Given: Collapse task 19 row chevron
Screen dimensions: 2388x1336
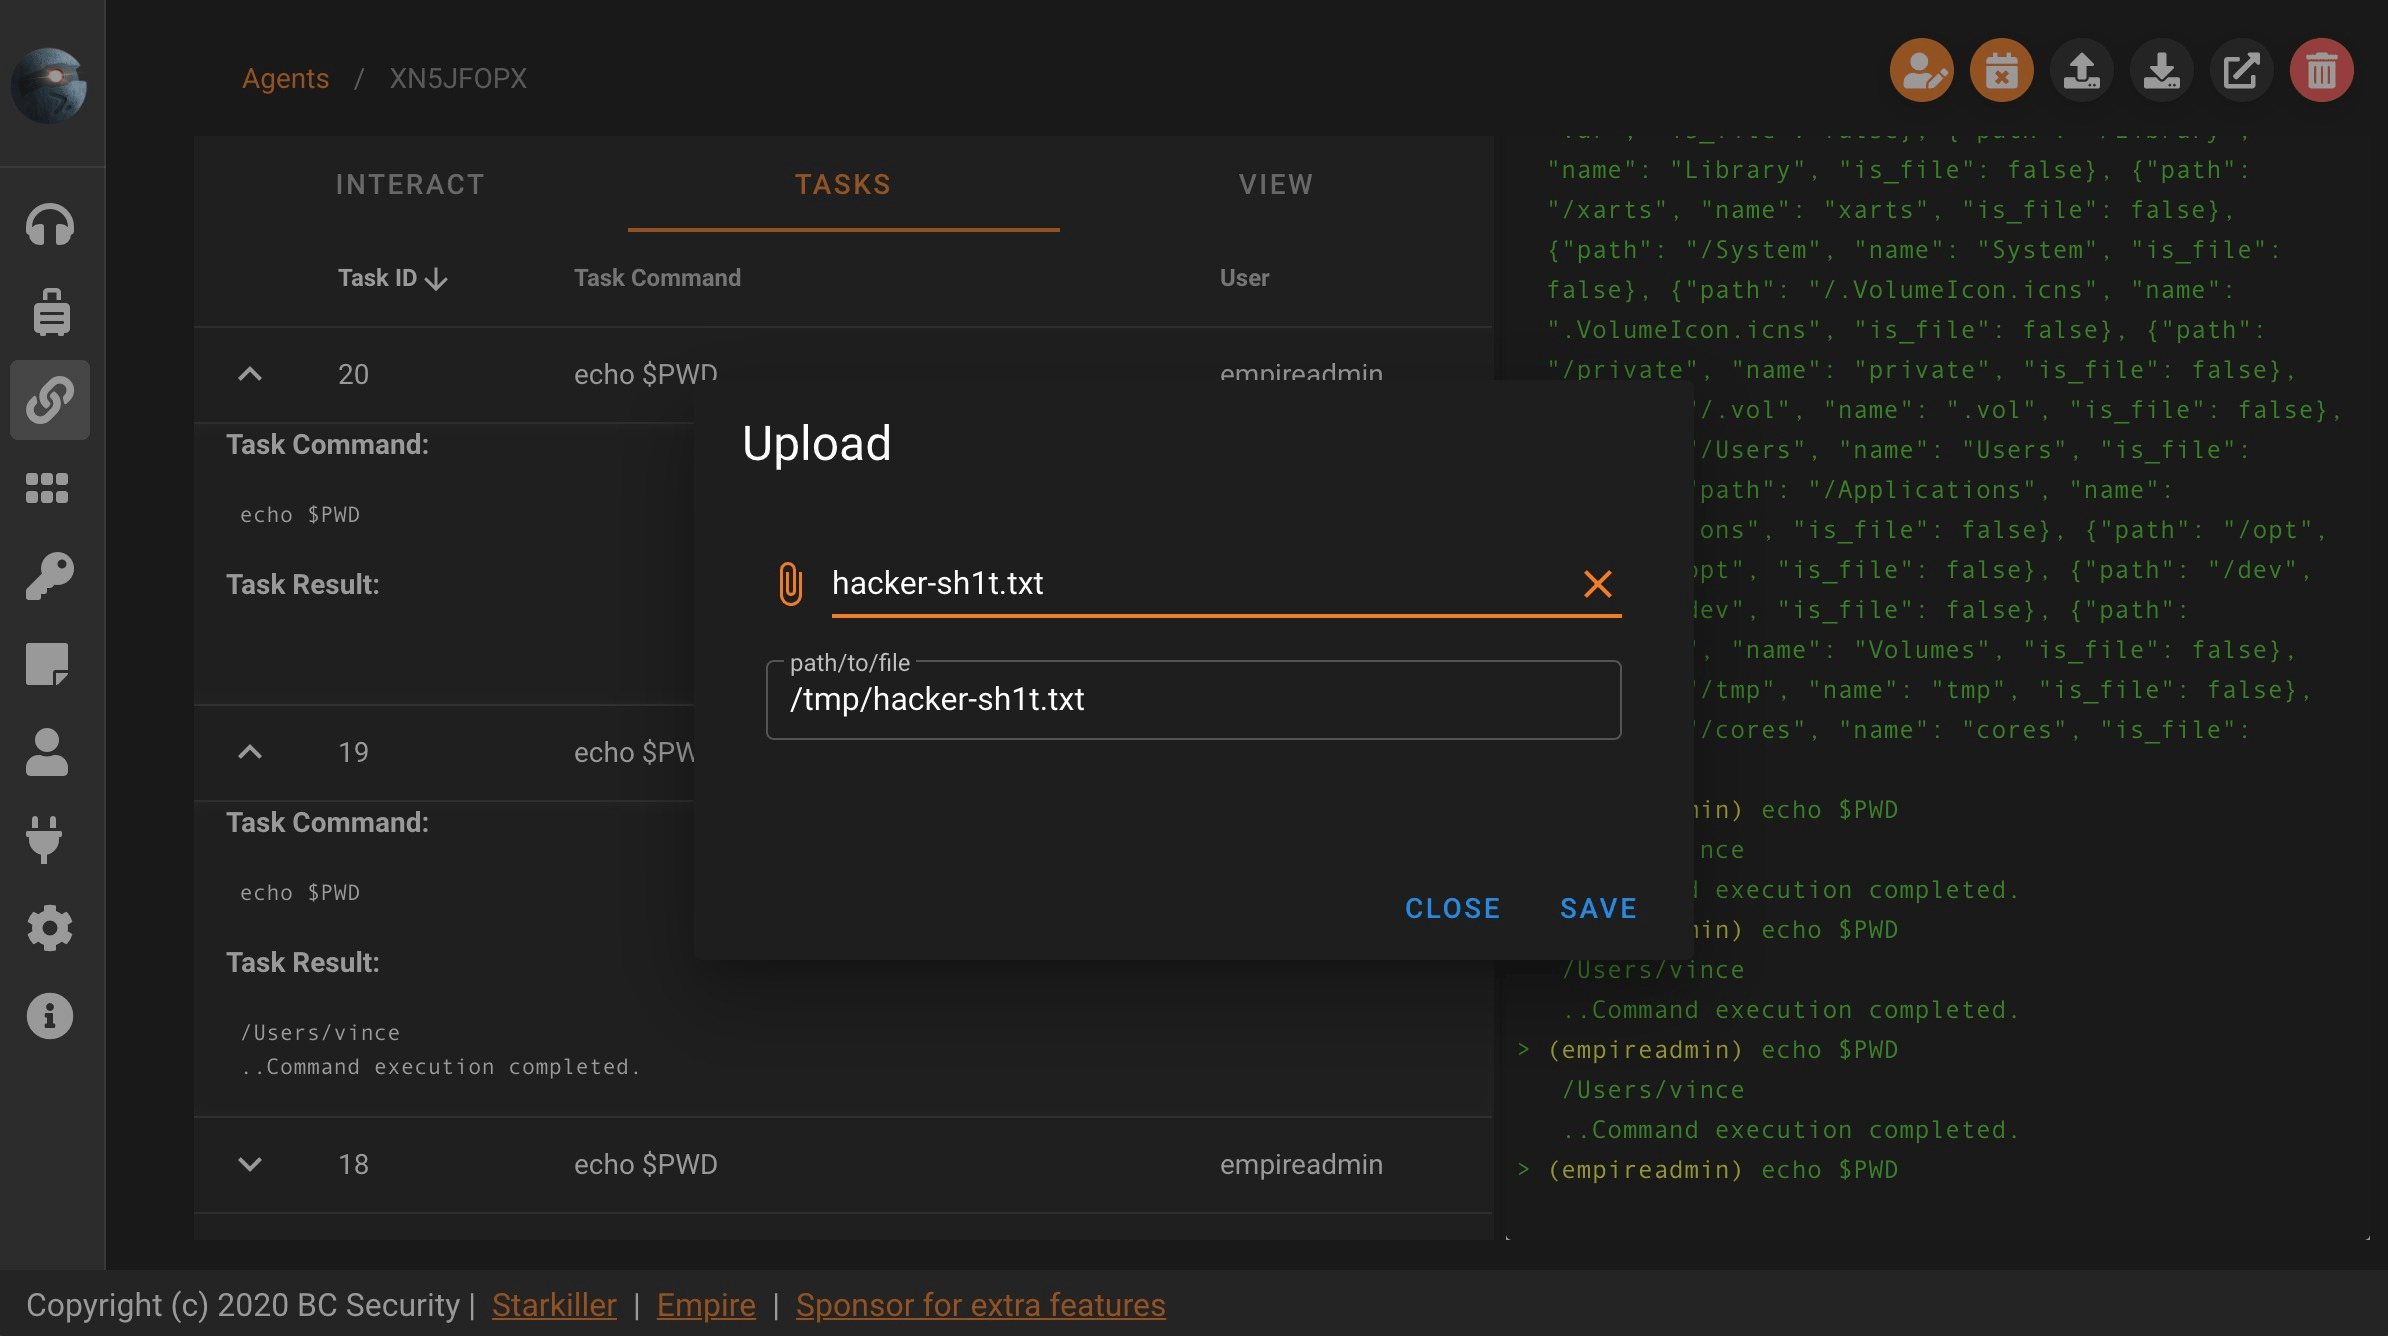Looking at the screenshot, I should click(250, 752).
